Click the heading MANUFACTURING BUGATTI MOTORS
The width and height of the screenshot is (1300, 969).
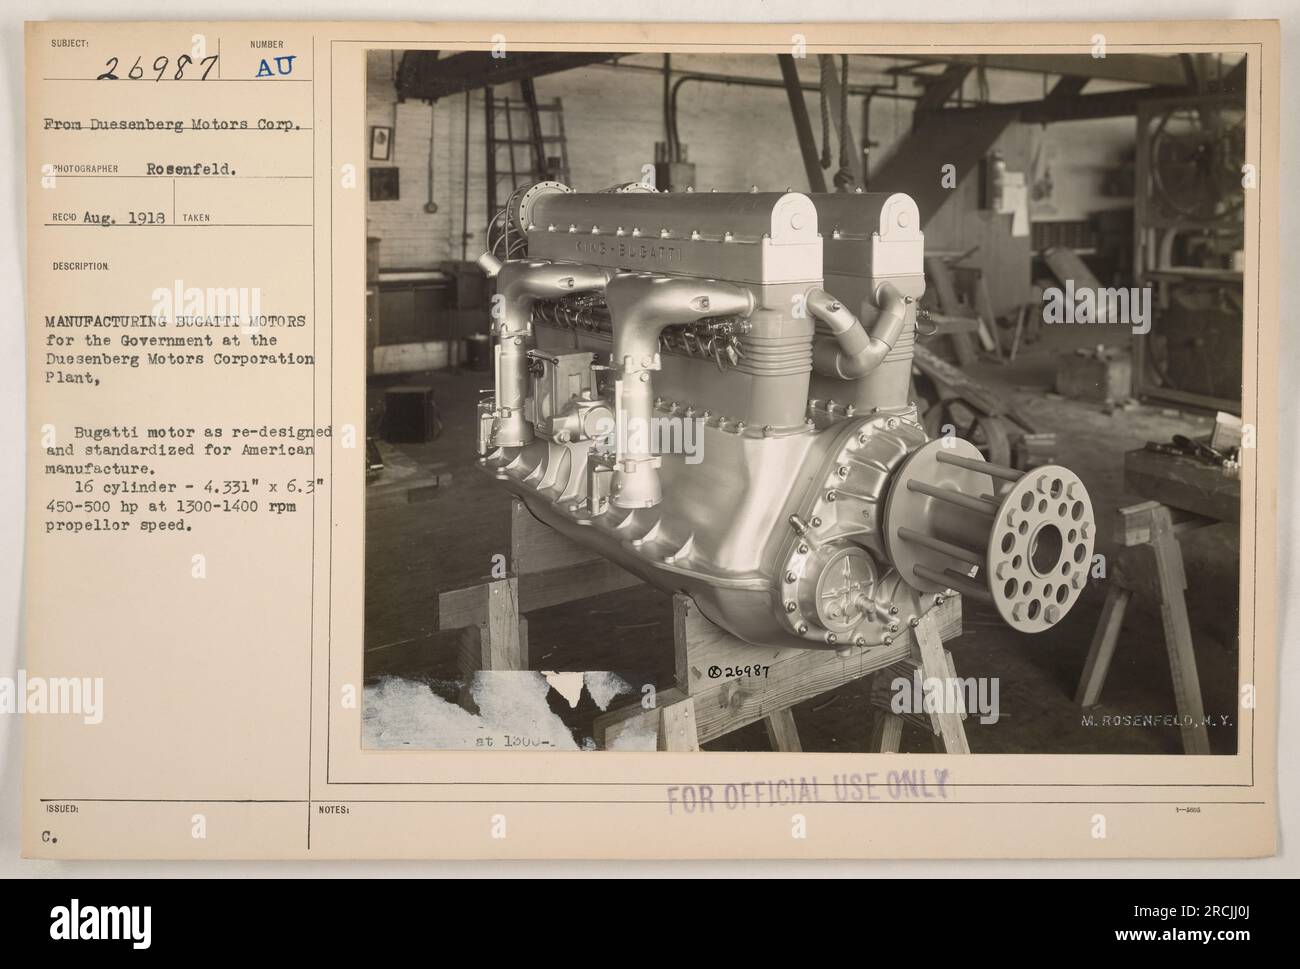click(x=175, y=320)
